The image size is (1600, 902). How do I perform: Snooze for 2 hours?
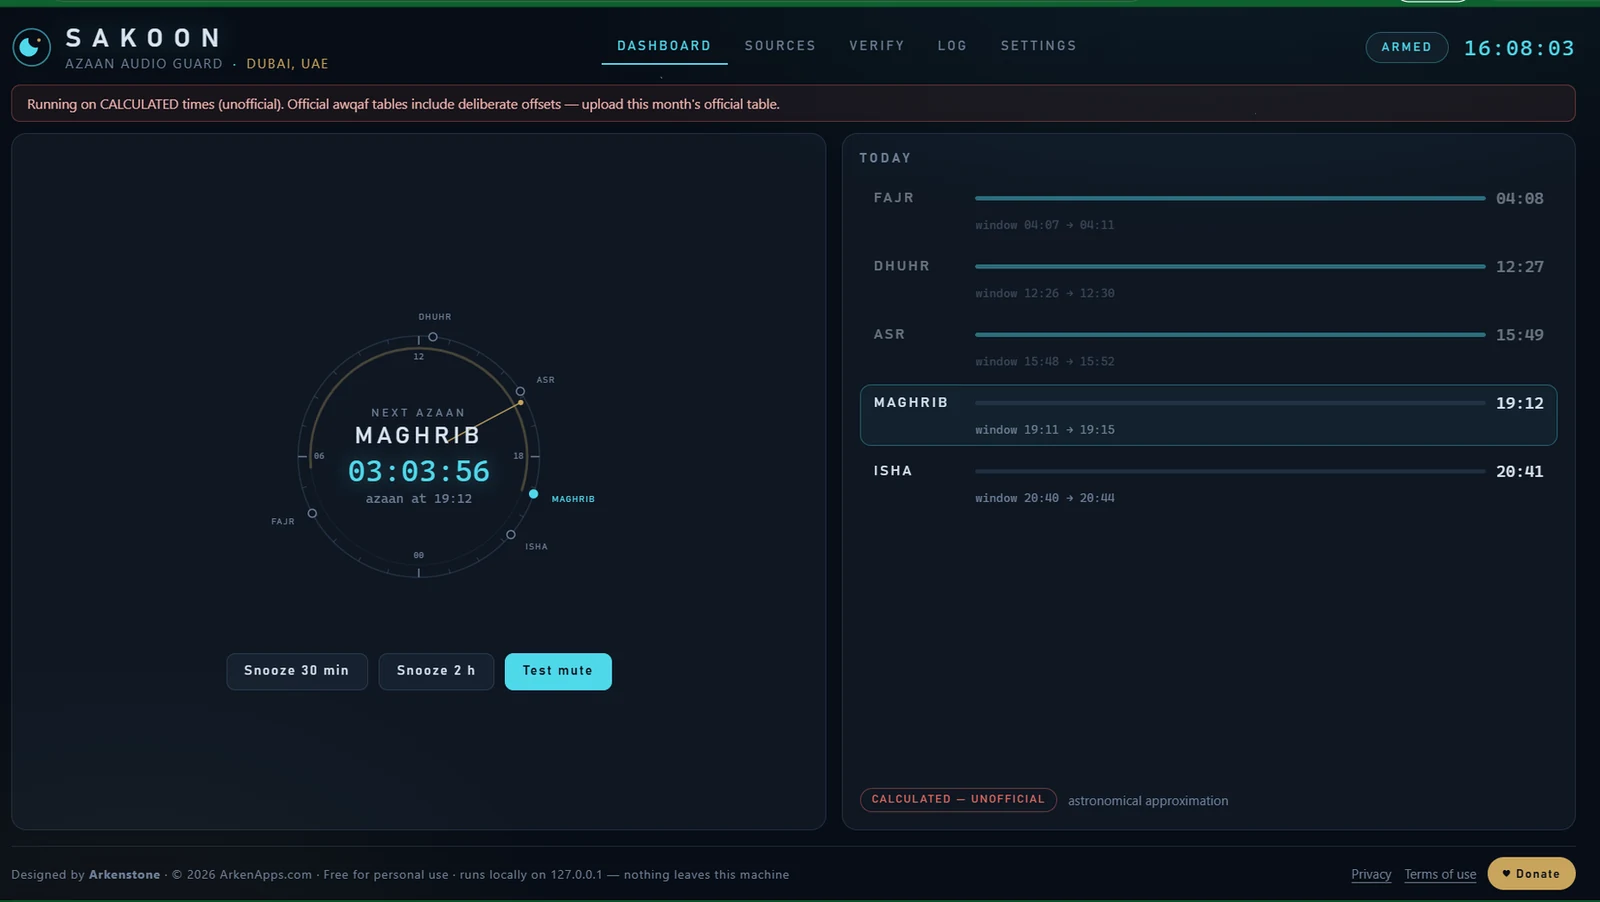point(436,671)
